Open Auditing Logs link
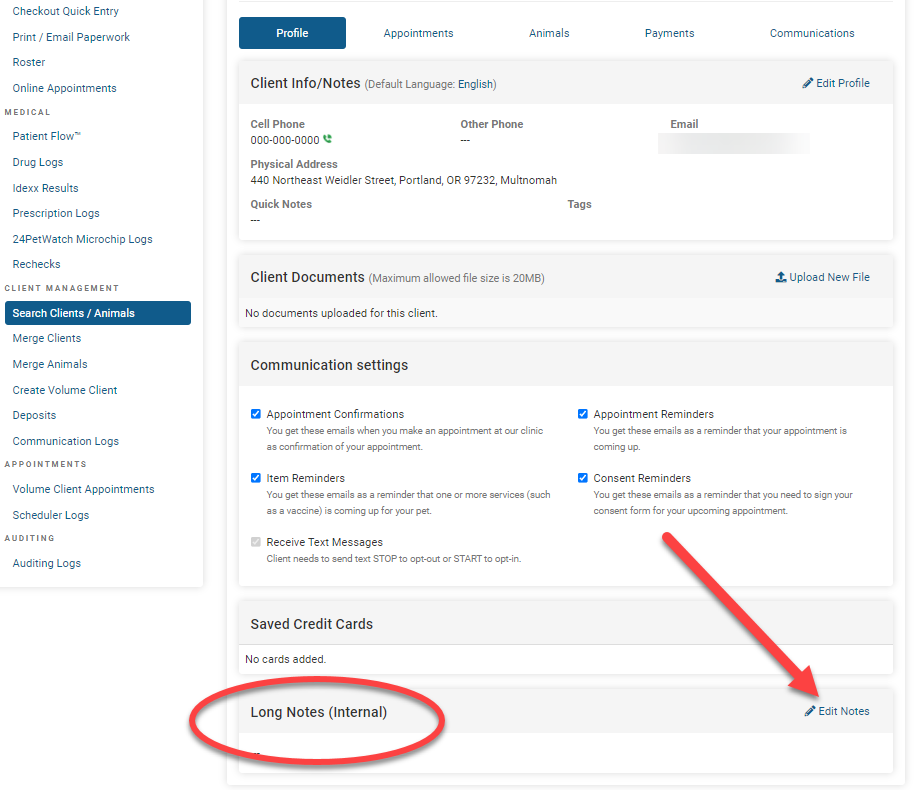This screenshot has width=916, height=790. coord(47,563)
